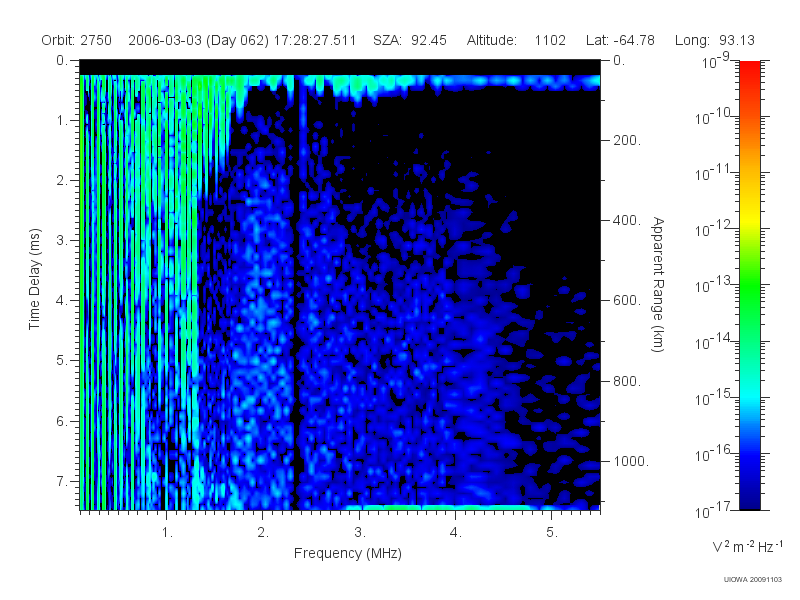This screenshot has width=800, height=600.
Task: Click the 800. apparent range tick label
Action: [627, 381]
